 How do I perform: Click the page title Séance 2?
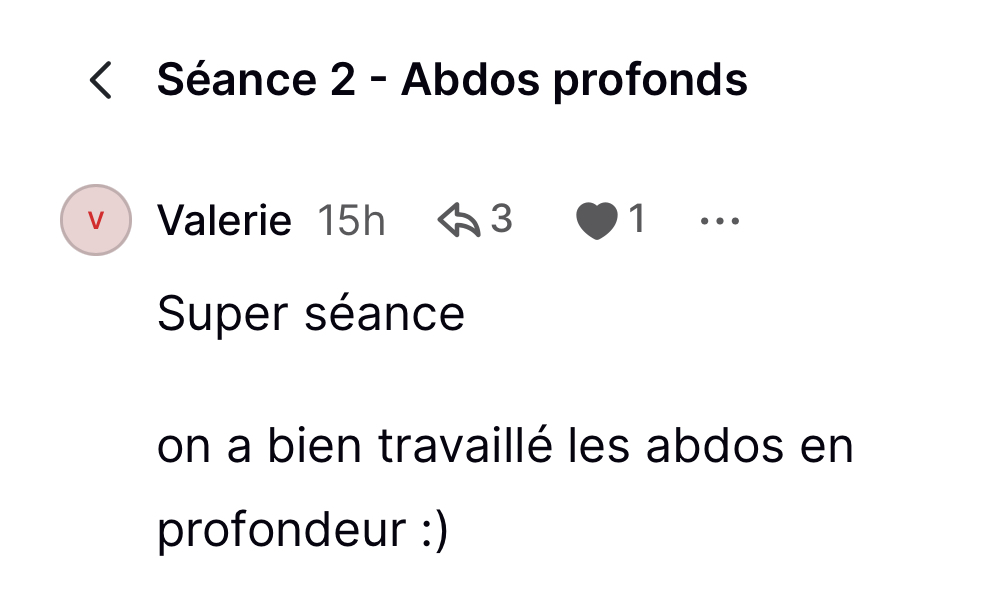(256, 80)
